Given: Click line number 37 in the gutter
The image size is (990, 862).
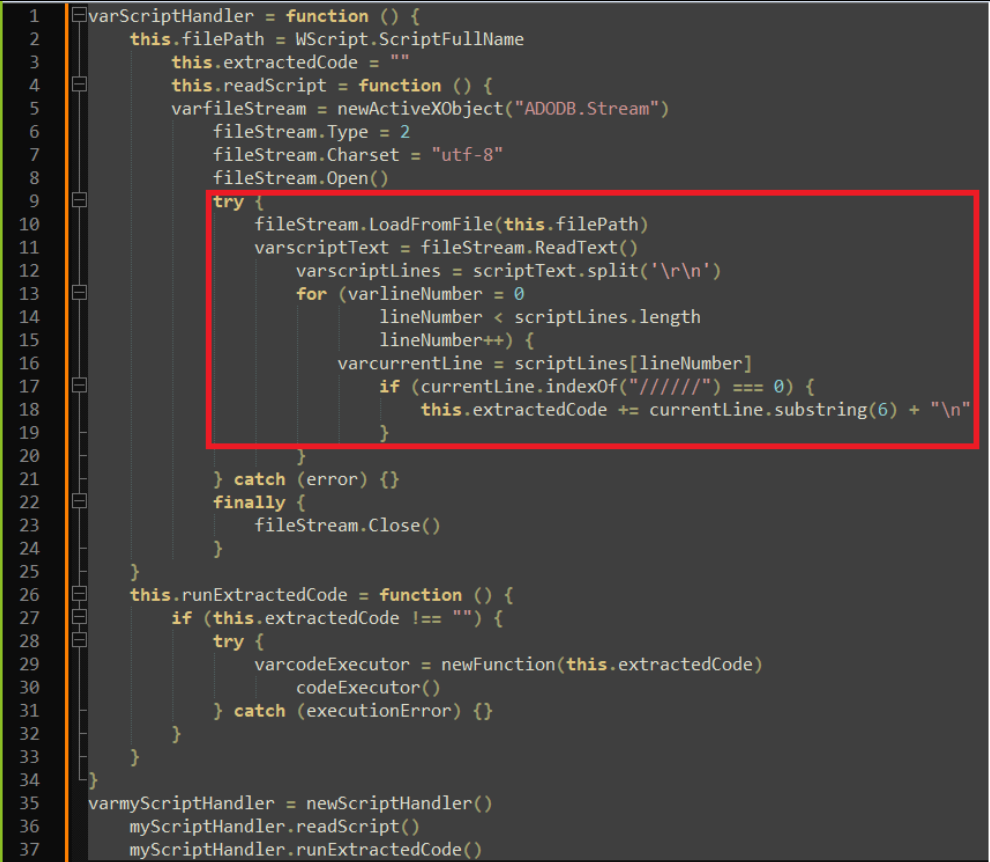Looking at the screenshot, I should [x=29, y=849].
